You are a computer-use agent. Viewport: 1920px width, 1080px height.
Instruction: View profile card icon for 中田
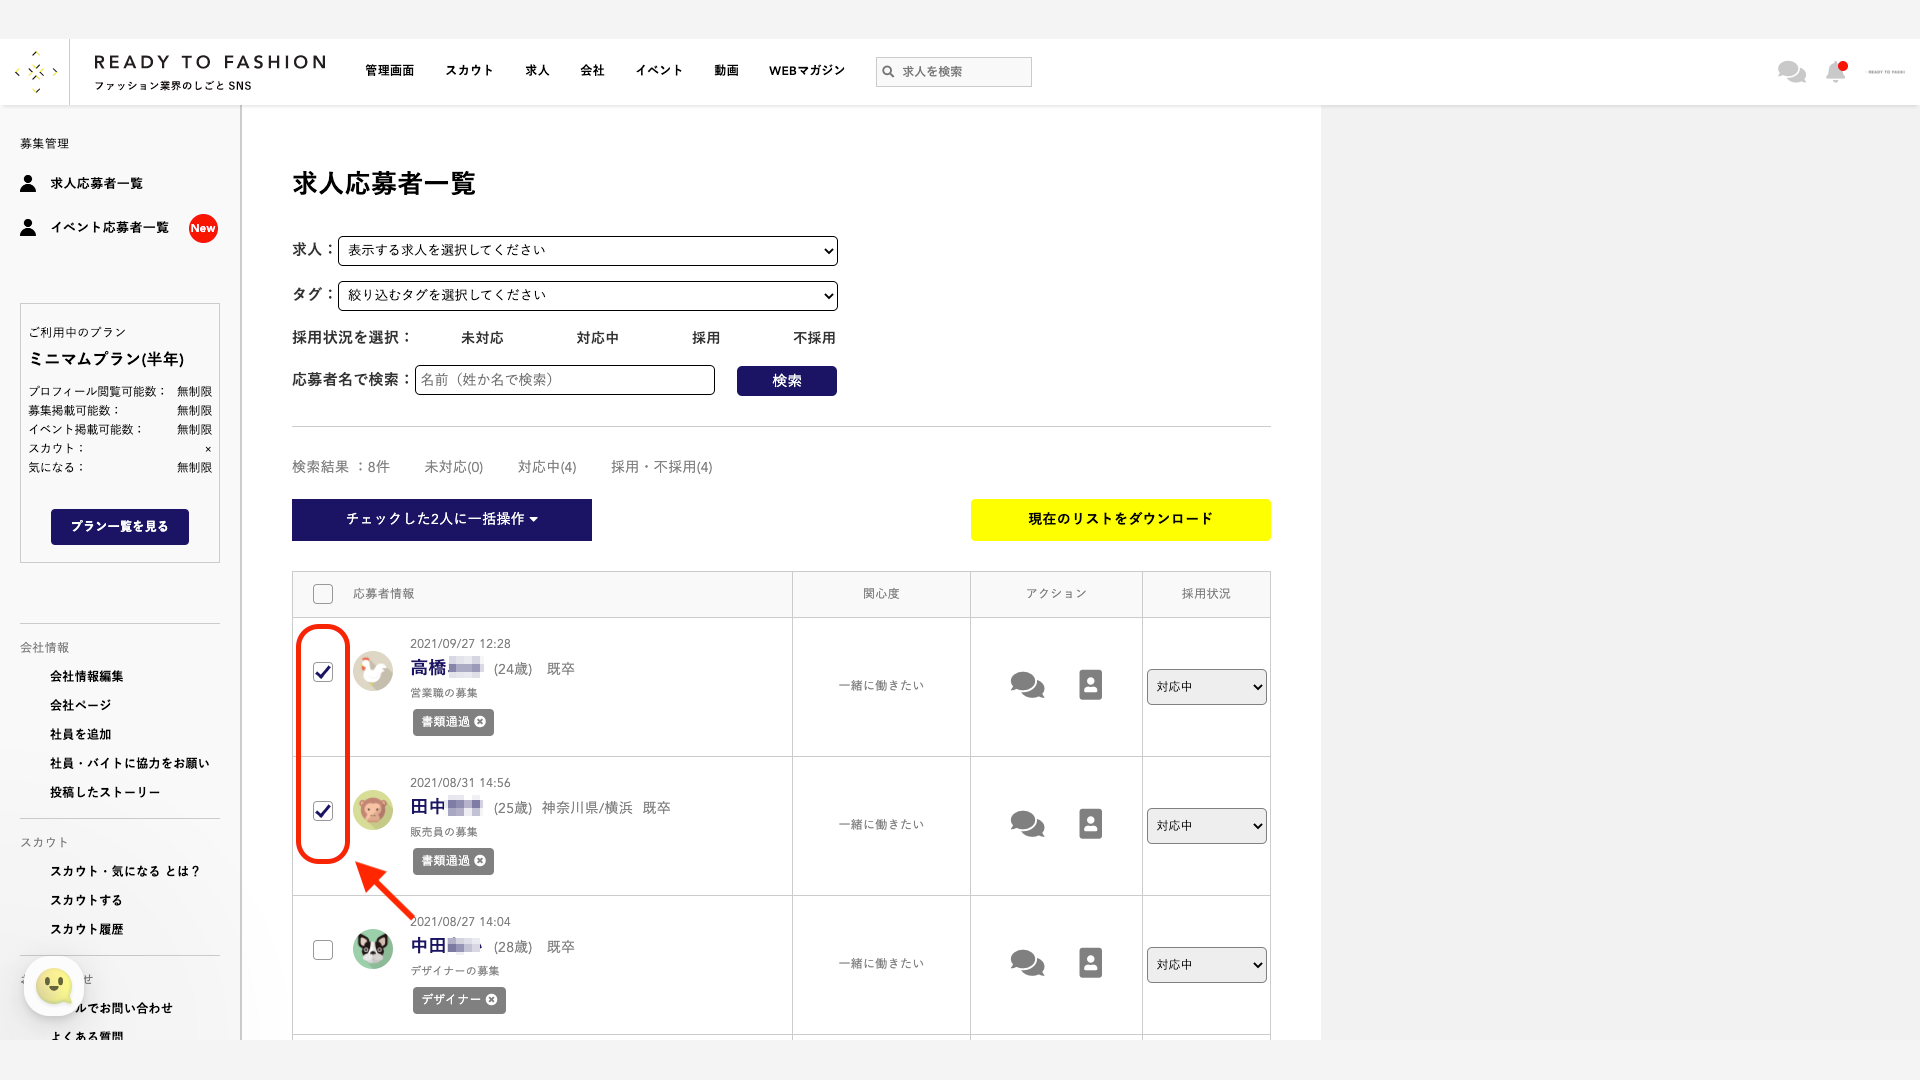click(x=1090, y=963)
